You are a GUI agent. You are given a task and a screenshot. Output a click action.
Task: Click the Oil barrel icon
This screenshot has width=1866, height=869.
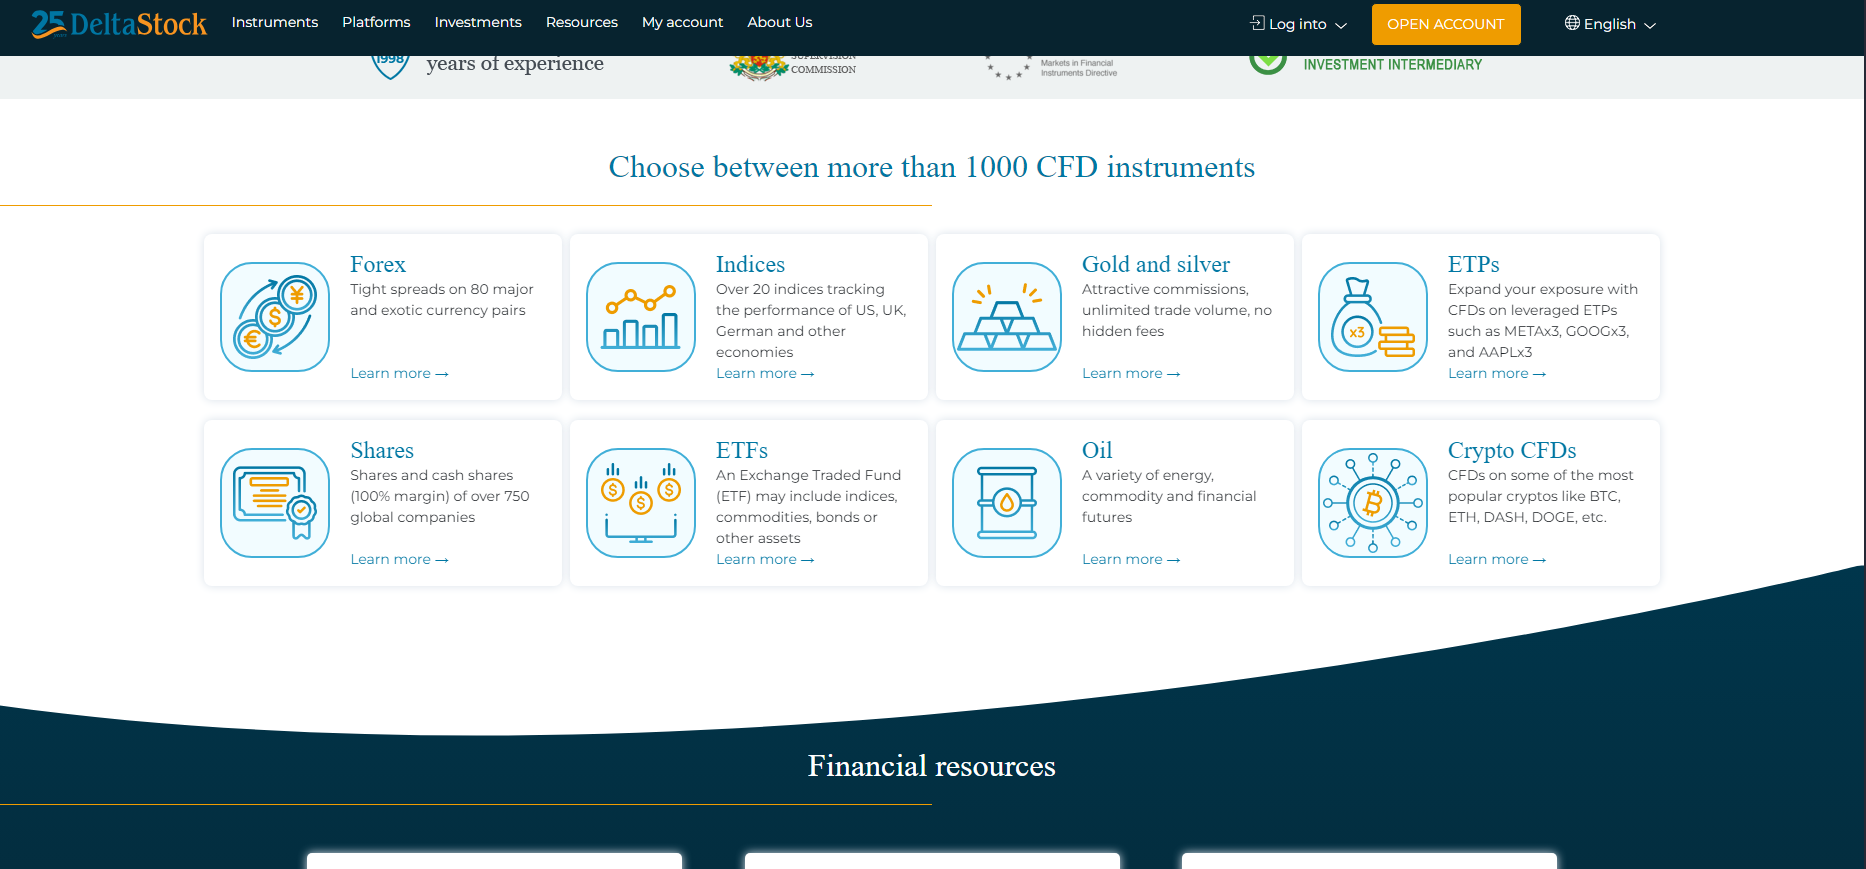point(1007,503)
